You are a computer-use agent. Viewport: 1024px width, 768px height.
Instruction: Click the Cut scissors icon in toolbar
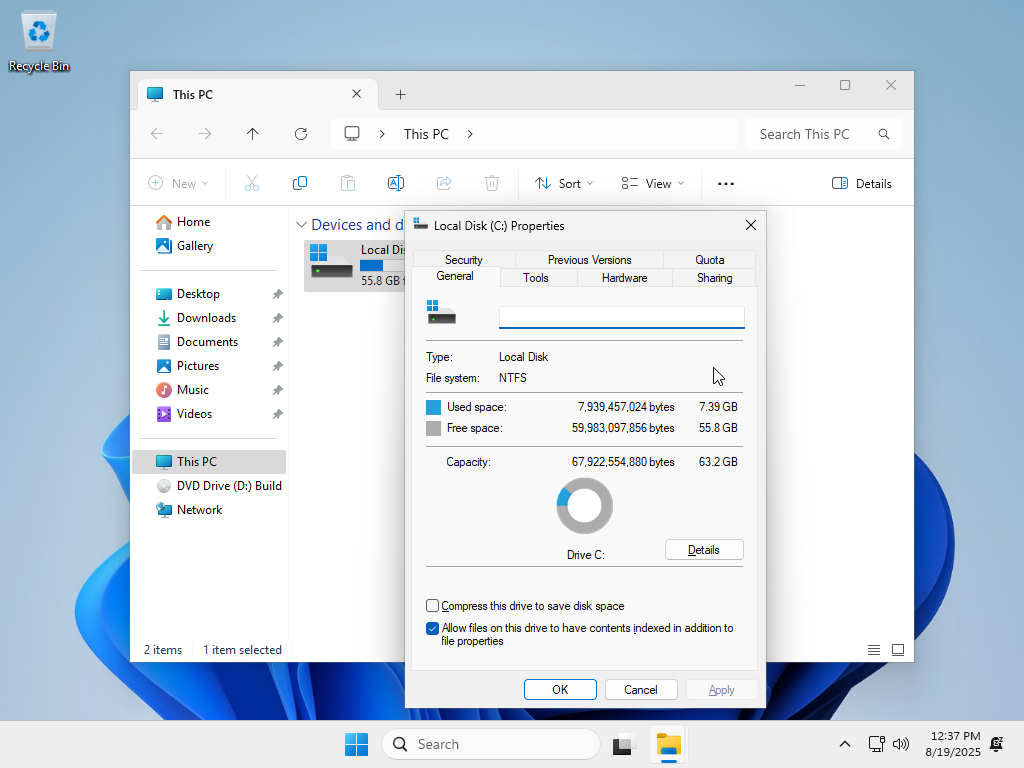click(x=252, y=183)
